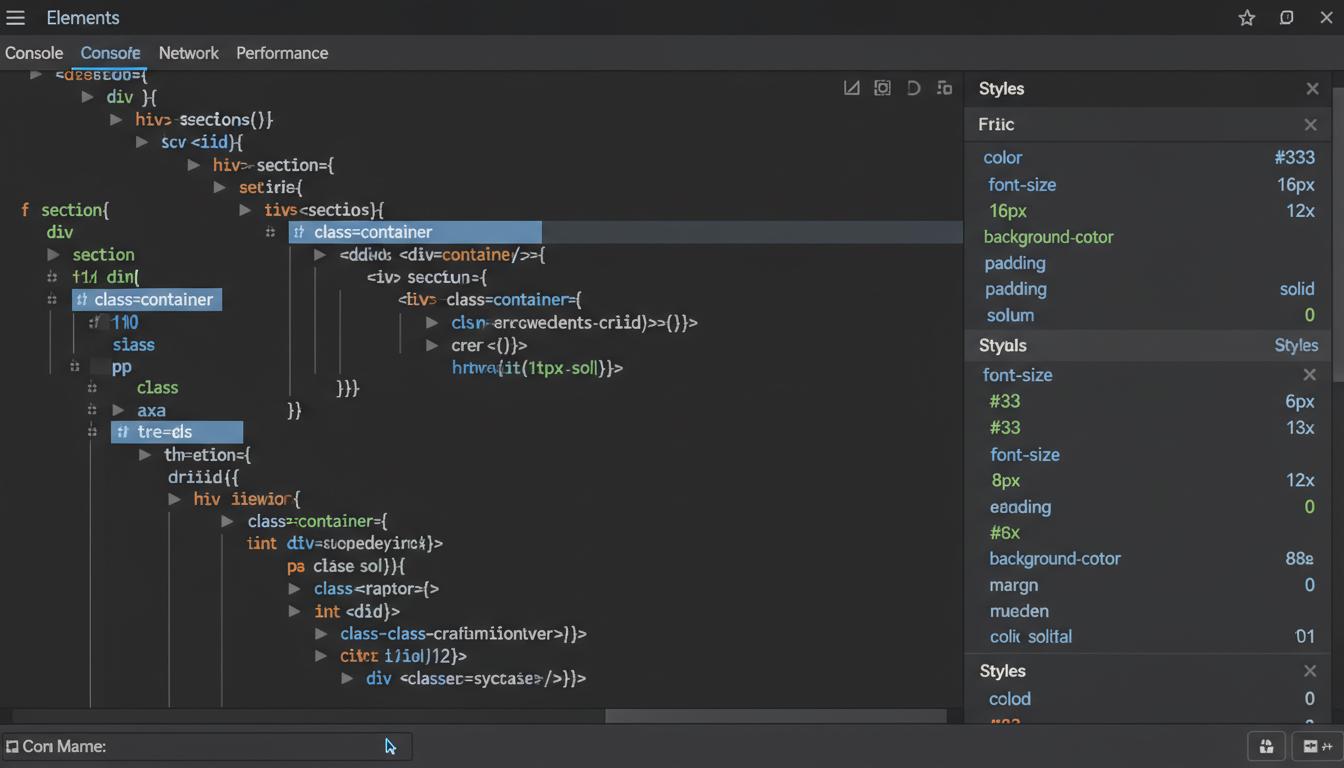This screenshot has height=768, width=1344.
Task: Click the D-shaped half-circle toolbar icon
Action: coord(913,88)
